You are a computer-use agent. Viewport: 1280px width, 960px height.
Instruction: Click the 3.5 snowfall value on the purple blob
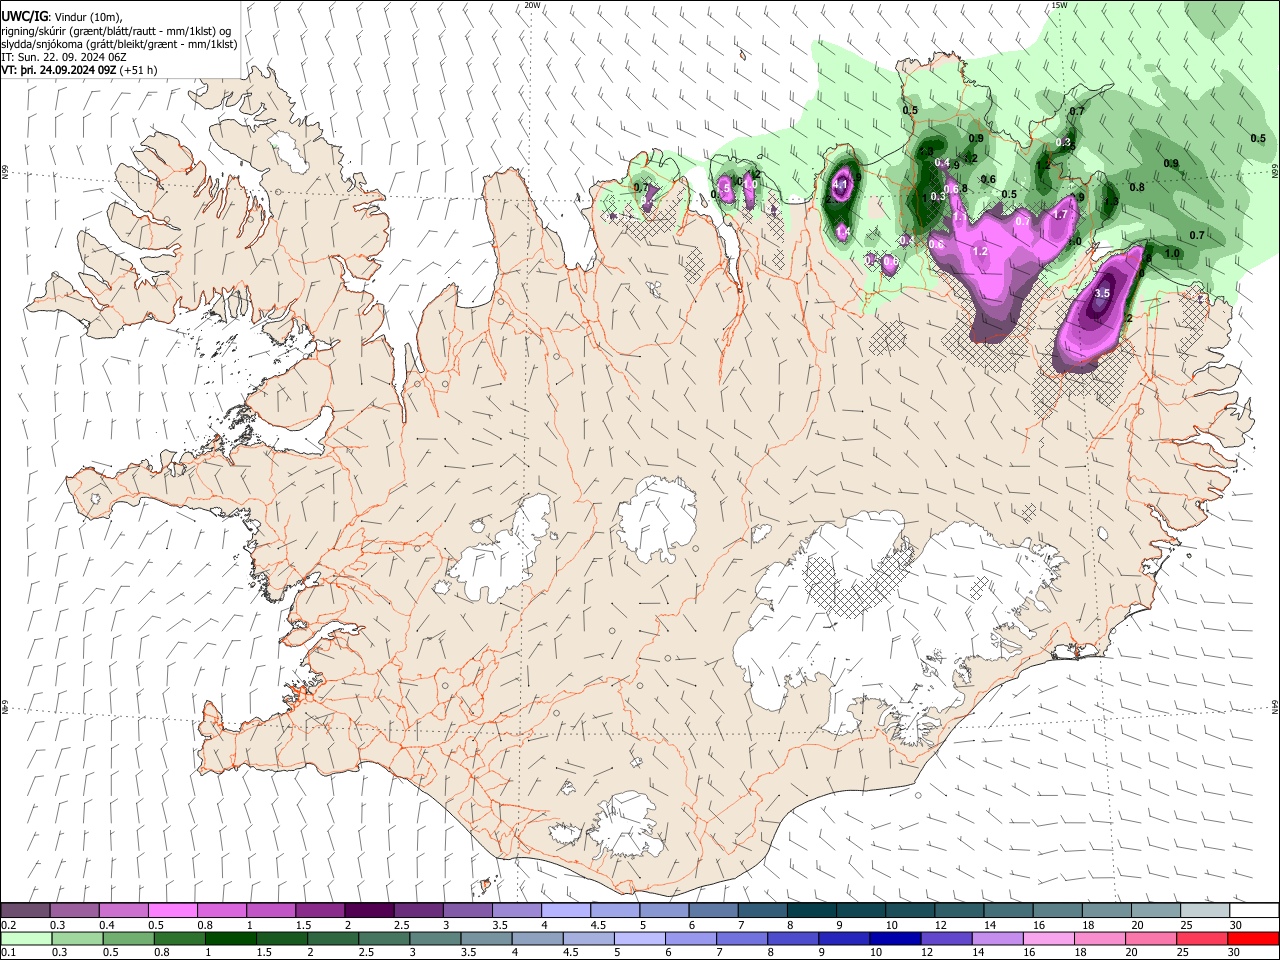coord(1103,293)
